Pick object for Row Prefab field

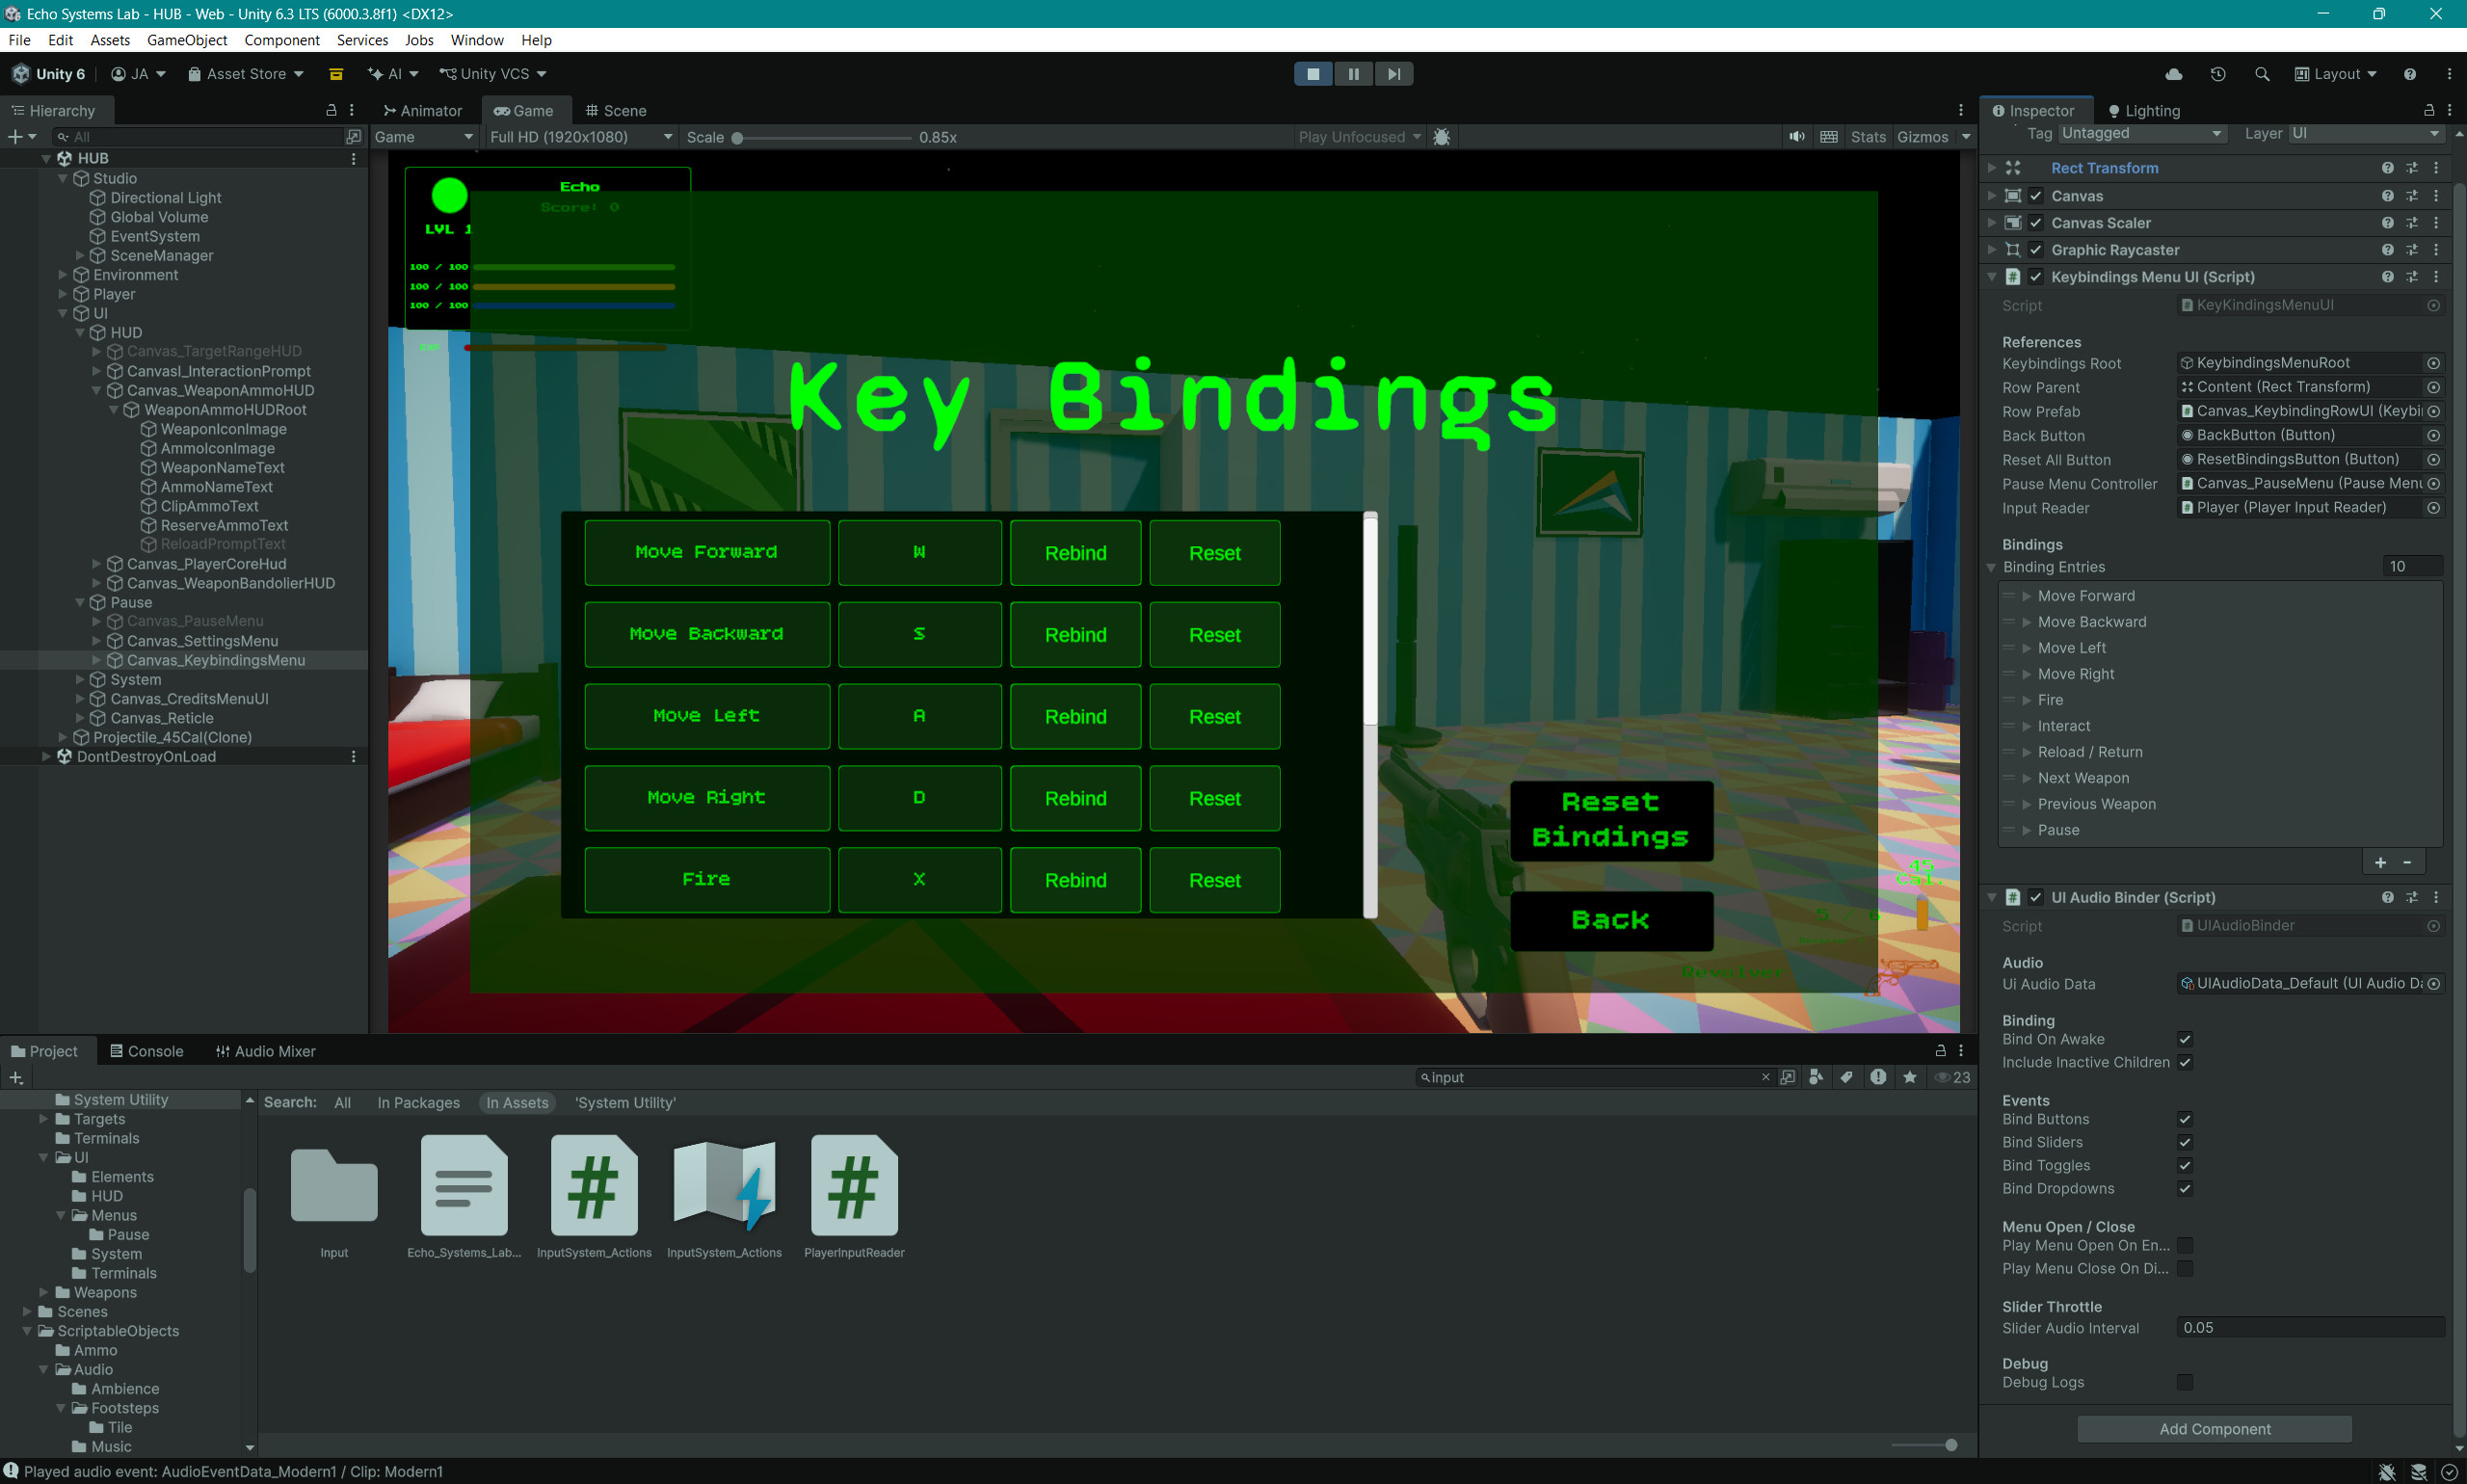click(x=2434, y=411)
